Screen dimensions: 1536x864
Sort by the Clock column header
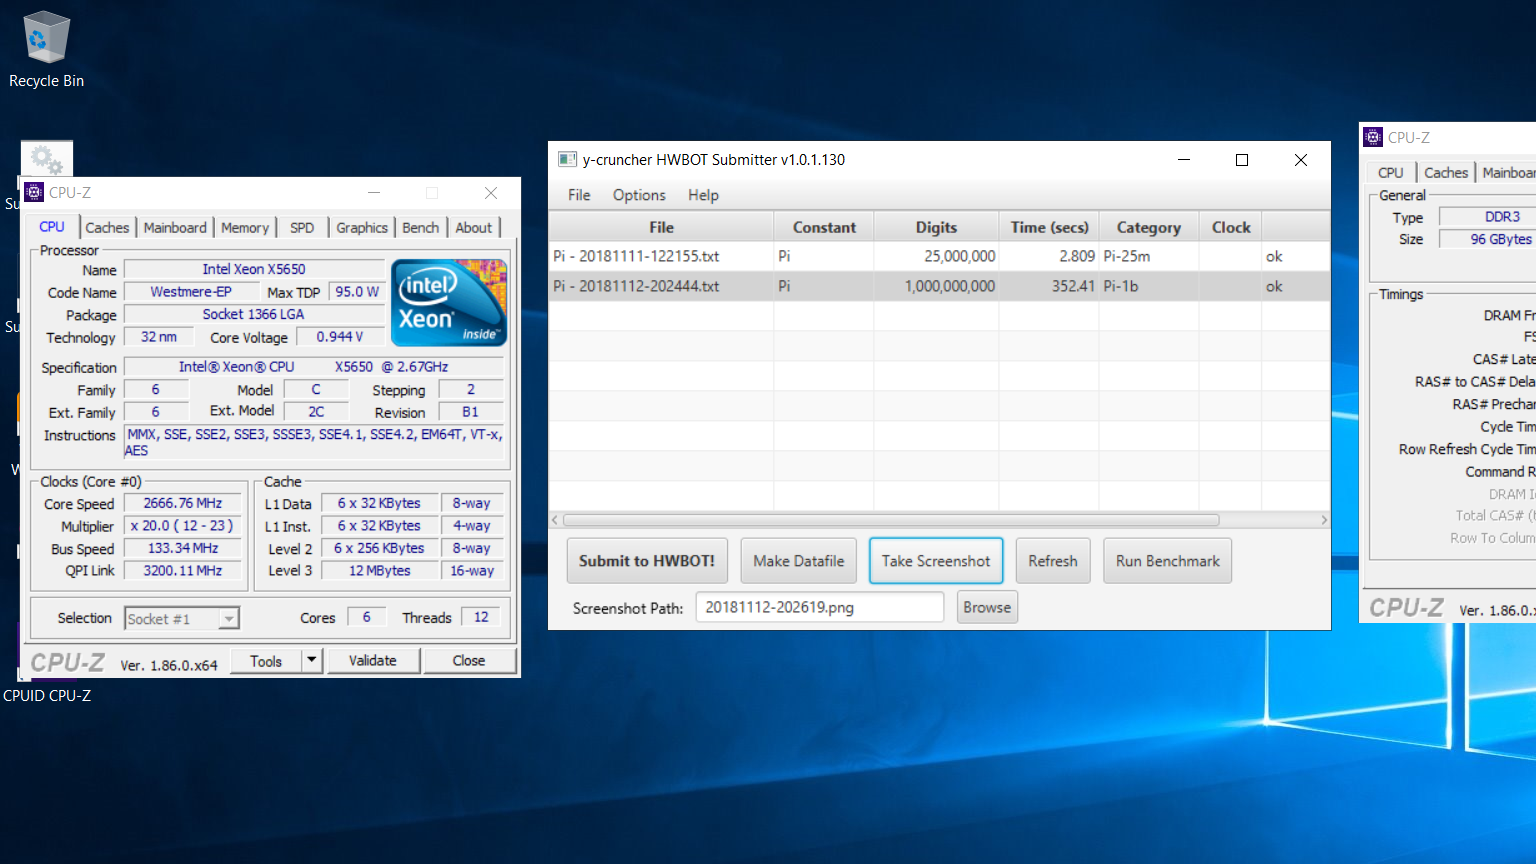coord(1231,227)
